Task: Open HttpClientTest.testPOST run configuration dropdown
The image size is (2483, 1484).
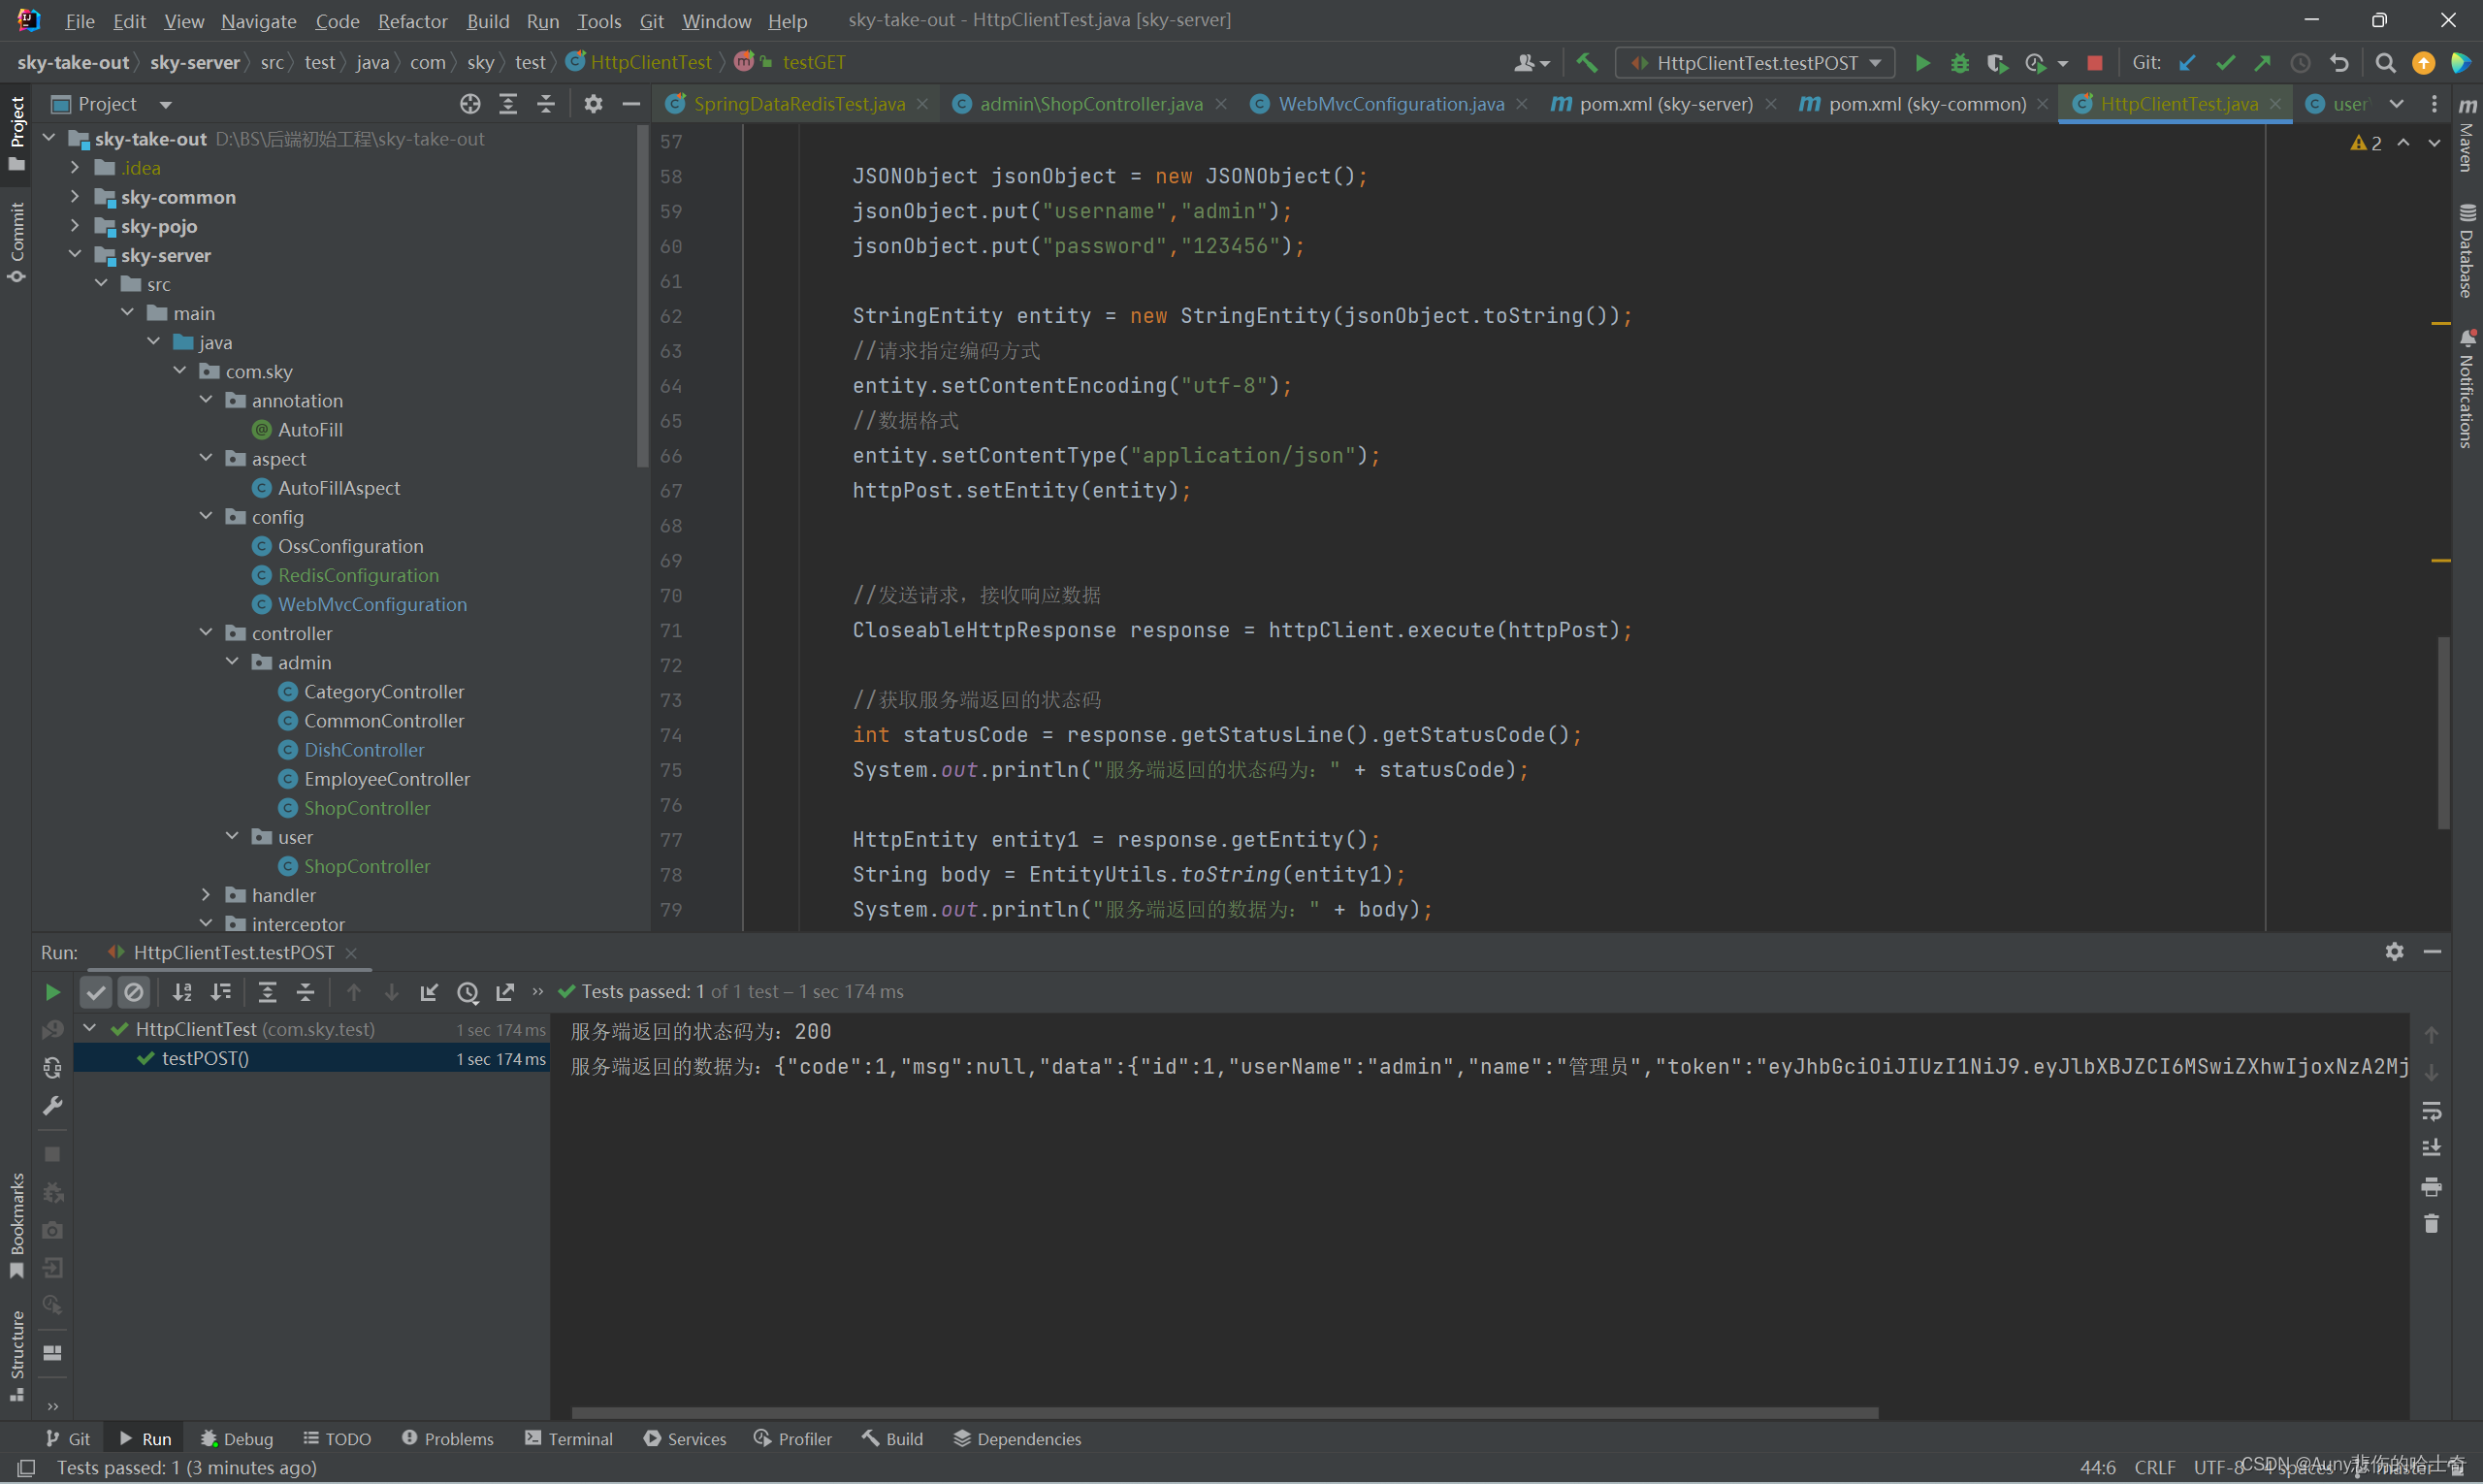Action: tap(1755, 63)
